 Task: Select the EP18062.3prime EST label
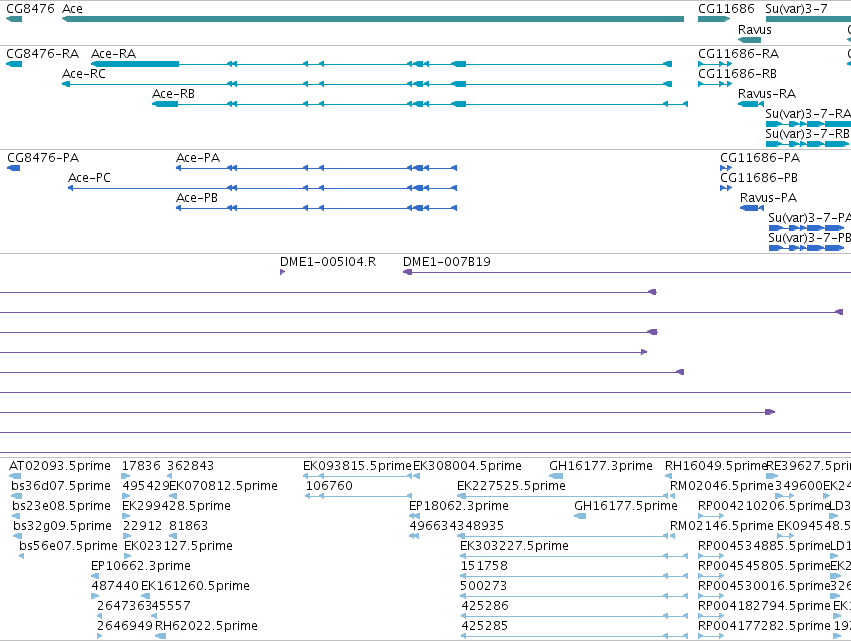tap(459, 506)
